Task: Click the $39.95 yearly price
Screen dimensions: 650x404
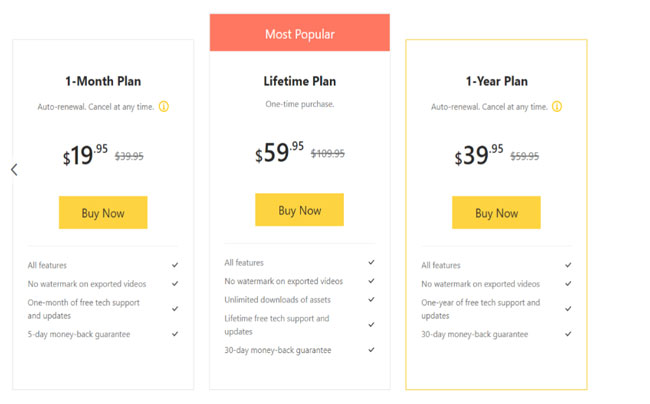Action: [479, 155]
